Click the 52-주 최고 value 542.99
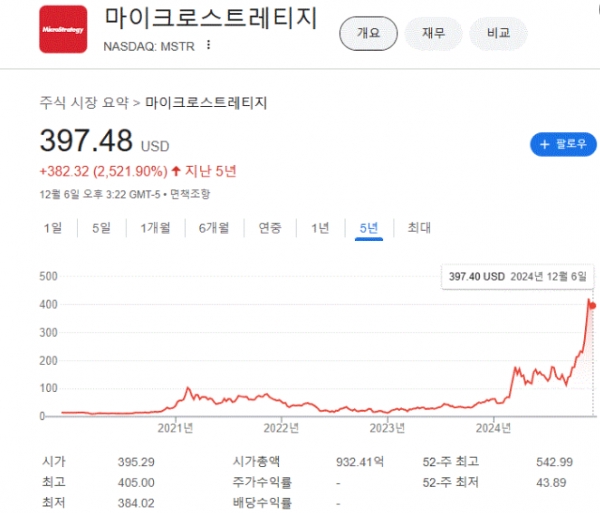This screenshot has width=600, height=513. point(554,462)
